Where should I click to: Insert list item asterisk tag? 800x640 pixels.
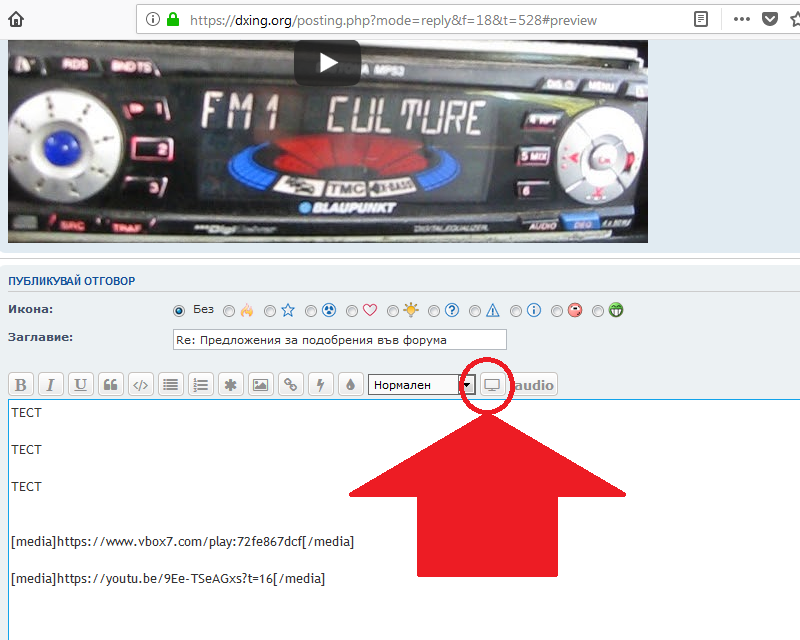click(x=231, y=384)
